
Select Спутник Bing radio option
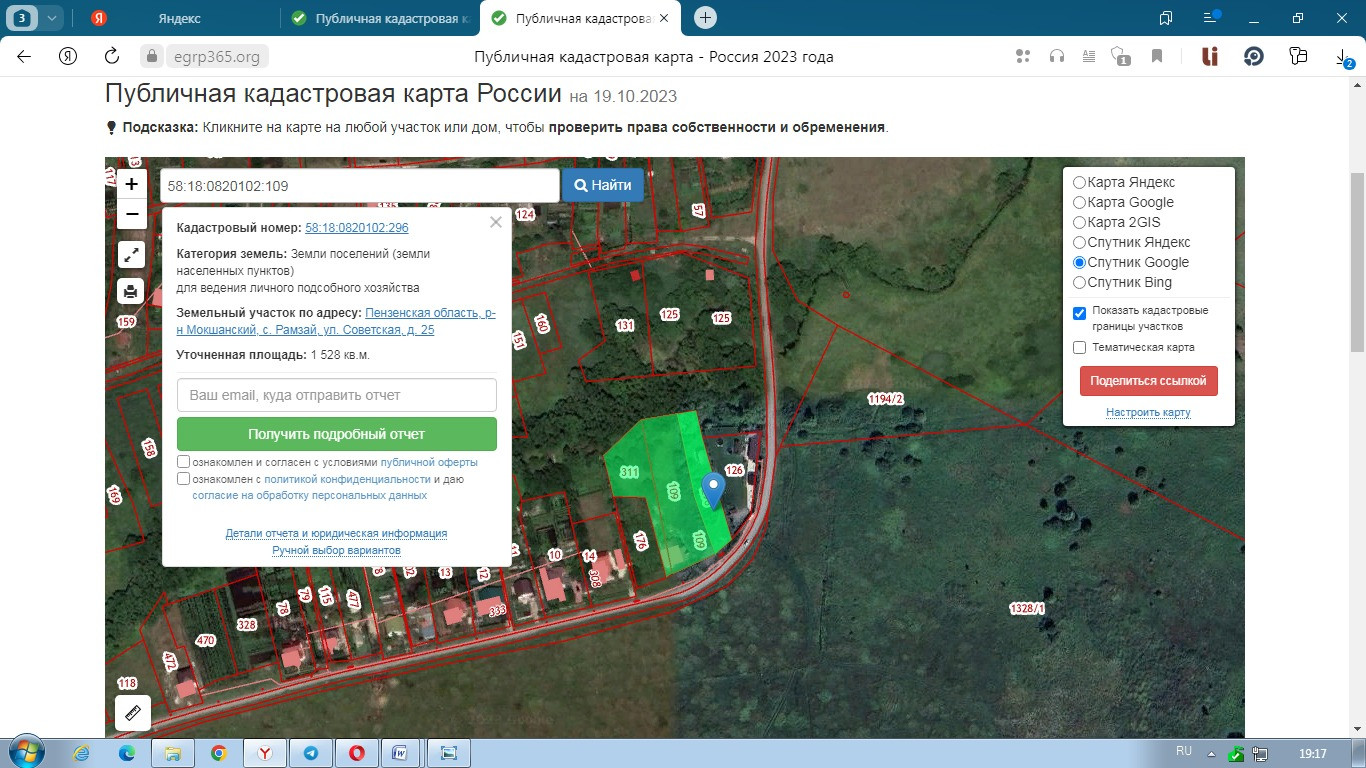click(1079, 283)
